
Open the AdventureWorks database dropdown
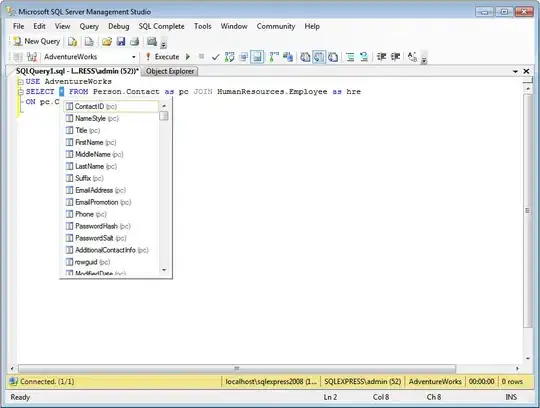tap(134, 57)
